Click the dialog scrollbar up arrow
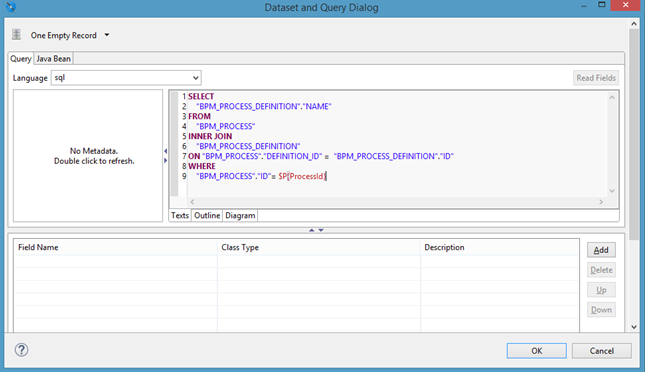The image size is (646, 372). click(634, 24)
